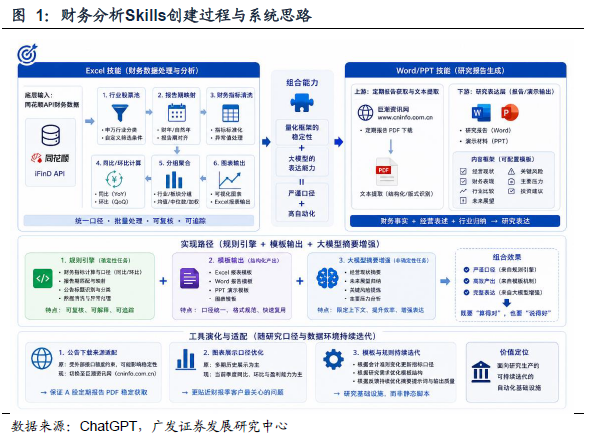Viewport: 590px width, 436px height.
Task: Click the Word/PPT 技能 blue header bar
Action: pyautogui.click(x=455, y=70)
